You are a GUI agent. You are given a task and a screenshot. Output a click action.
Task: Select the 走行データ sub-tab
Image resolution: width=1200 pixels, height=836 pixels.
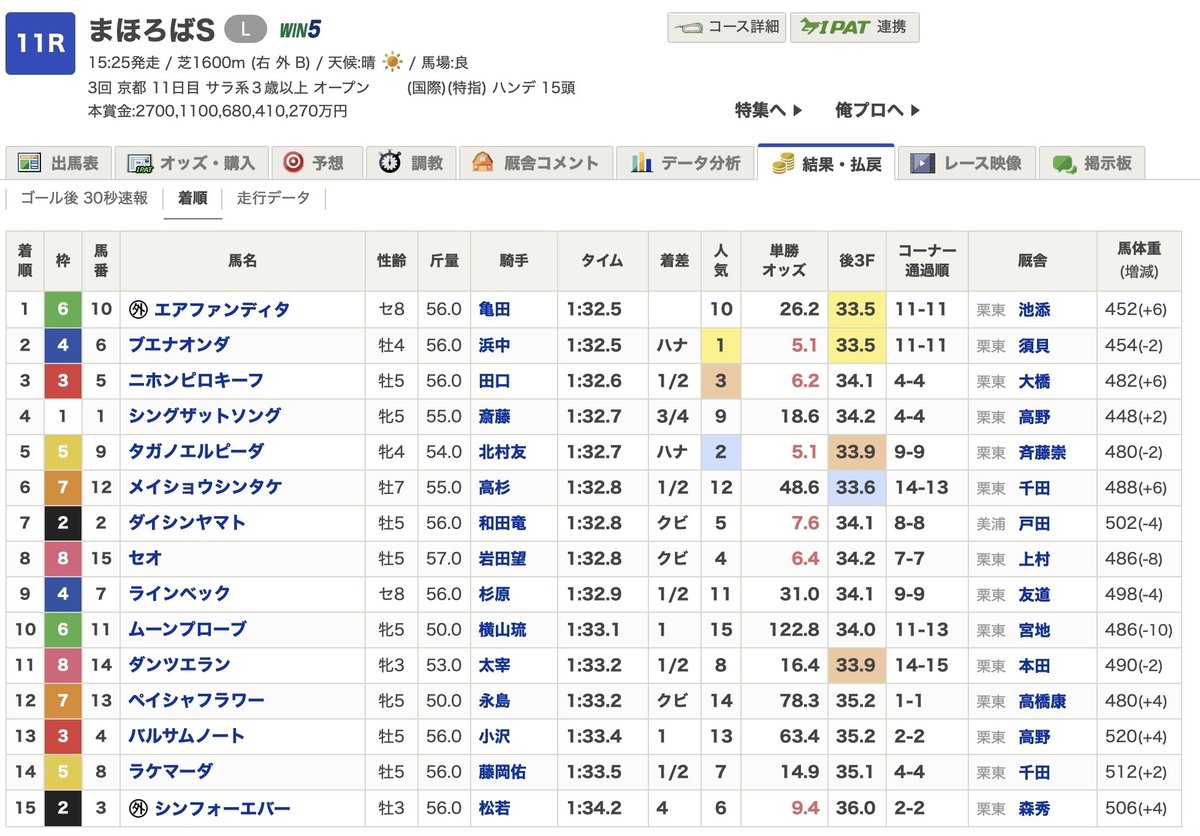click(x=273, y=198)
